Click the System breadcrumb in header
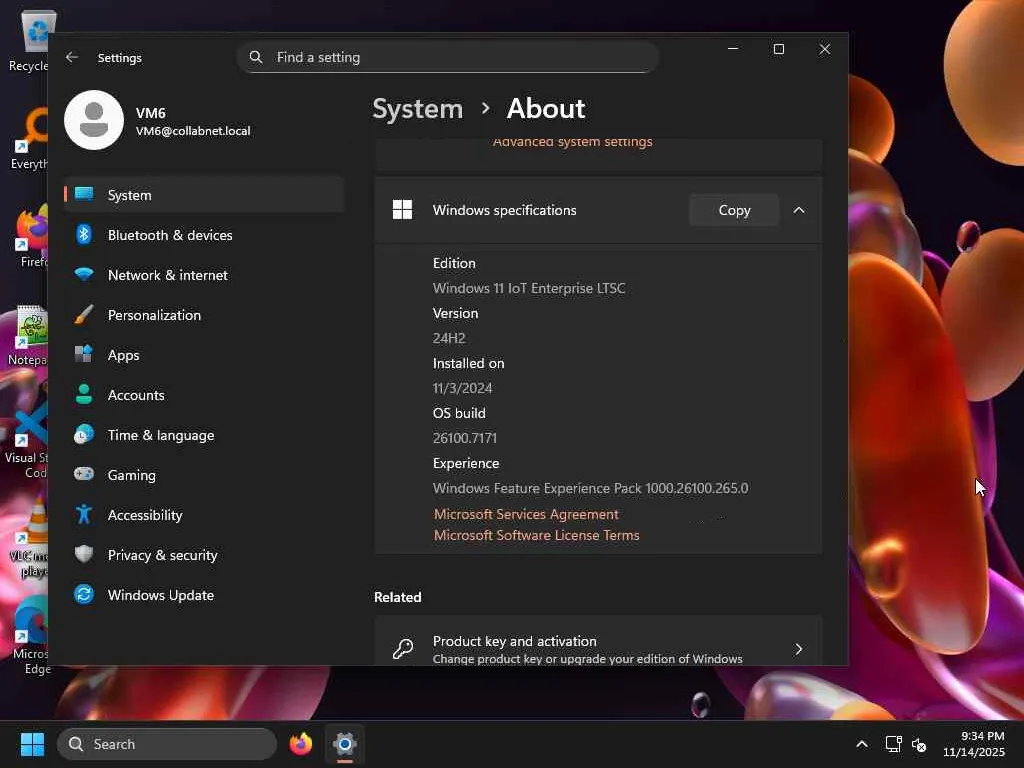Image resolution: width=1024 pixels, height=768 pixels. point(417,109)
